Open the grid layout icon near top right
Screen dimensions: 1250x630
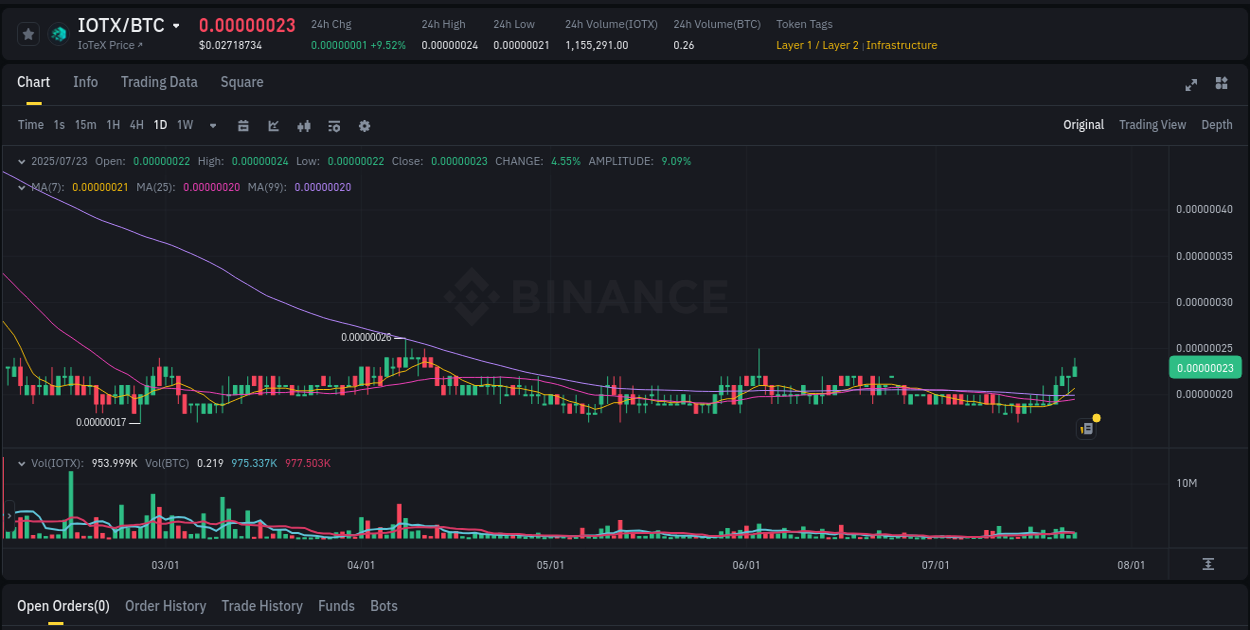[x=1222, y=85]
